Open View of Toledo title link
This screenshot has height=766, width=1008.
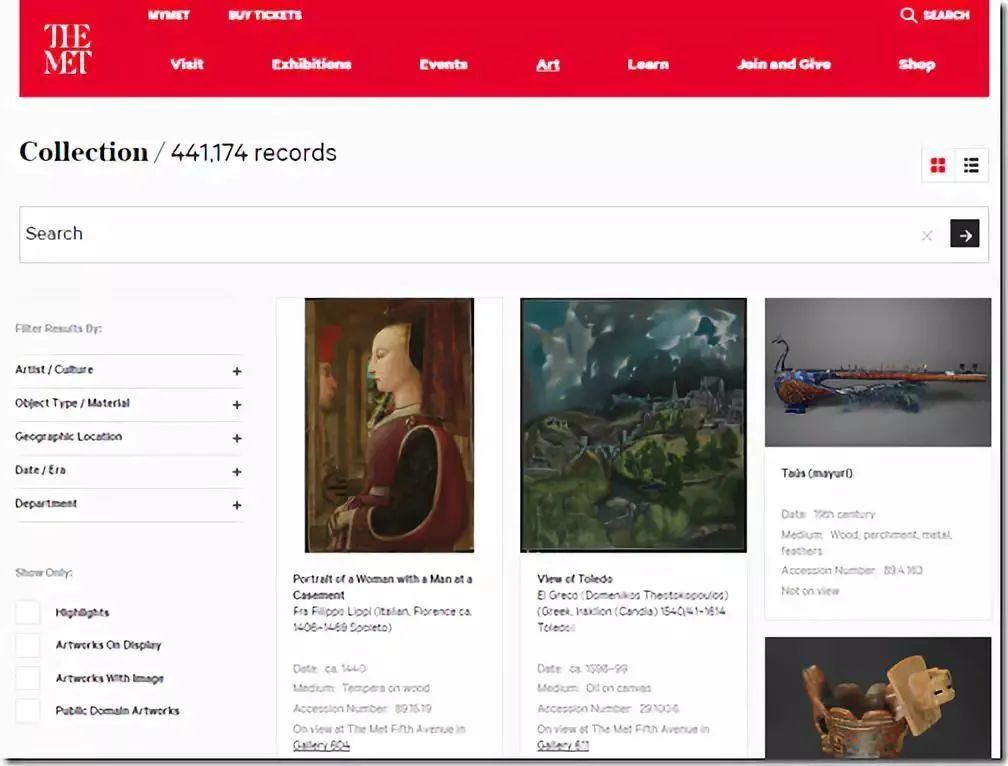point(575,579)
